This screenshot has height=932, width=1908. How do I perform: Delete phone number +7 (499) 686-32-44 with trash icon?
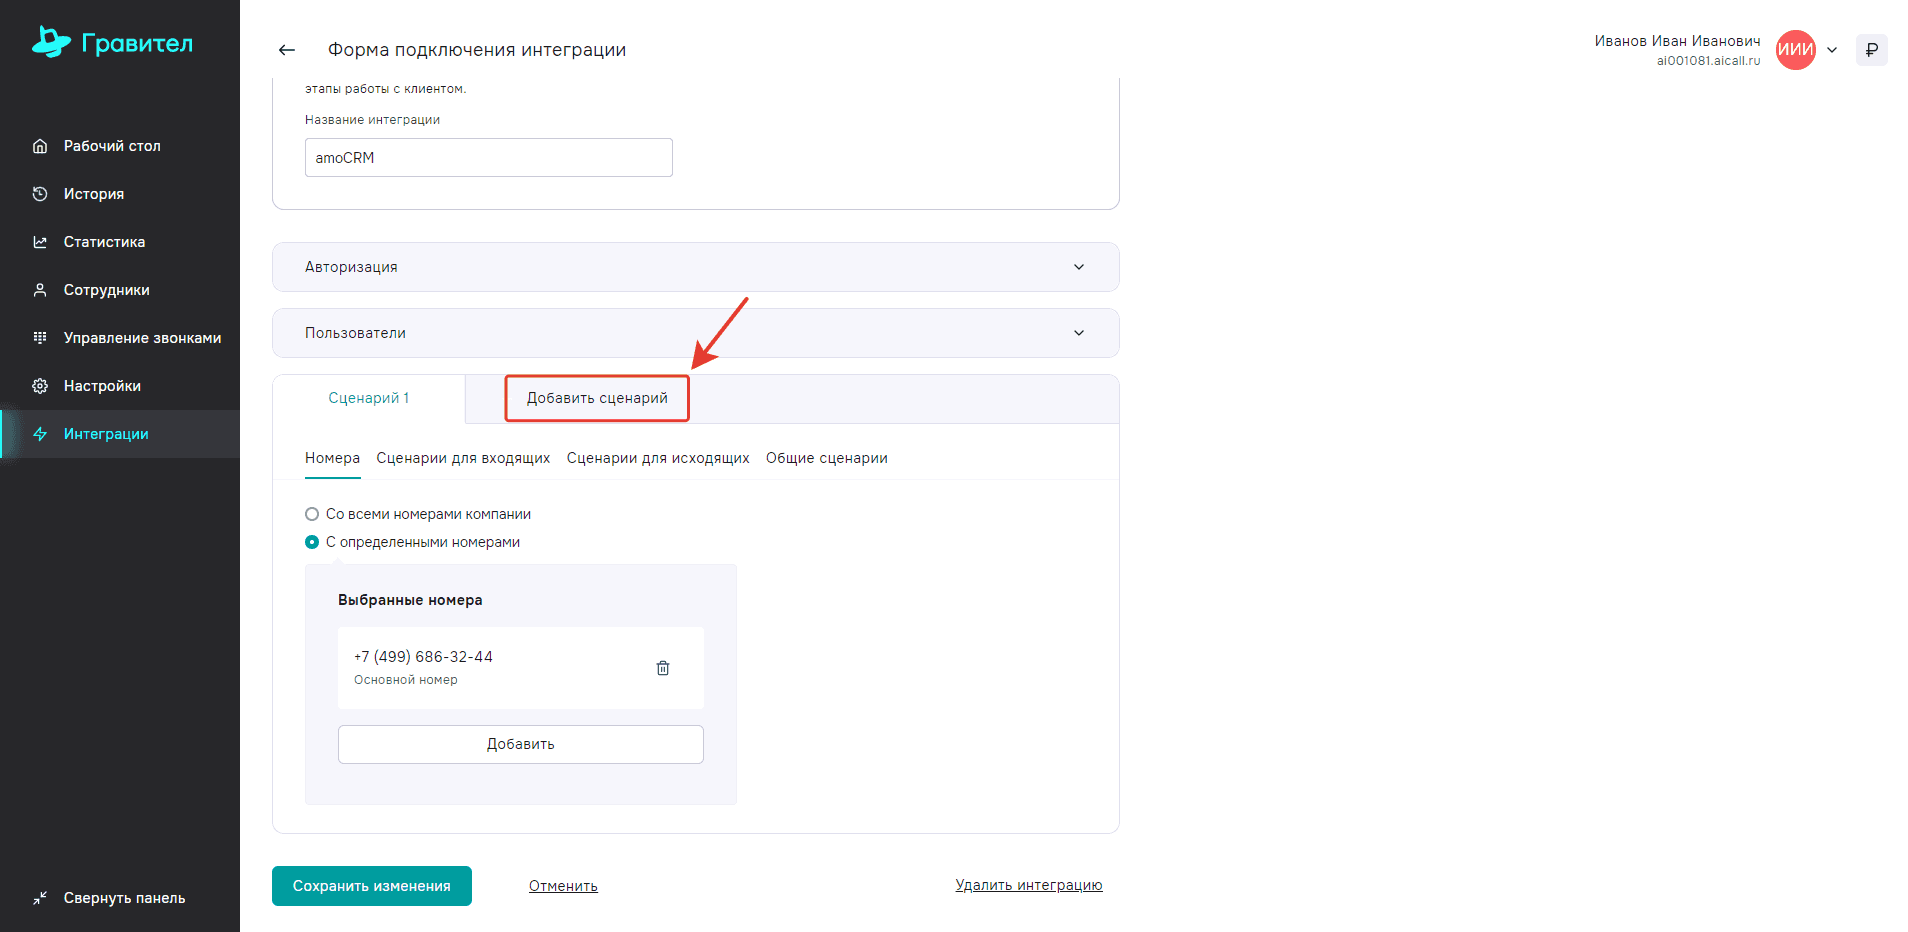[662, 668]
